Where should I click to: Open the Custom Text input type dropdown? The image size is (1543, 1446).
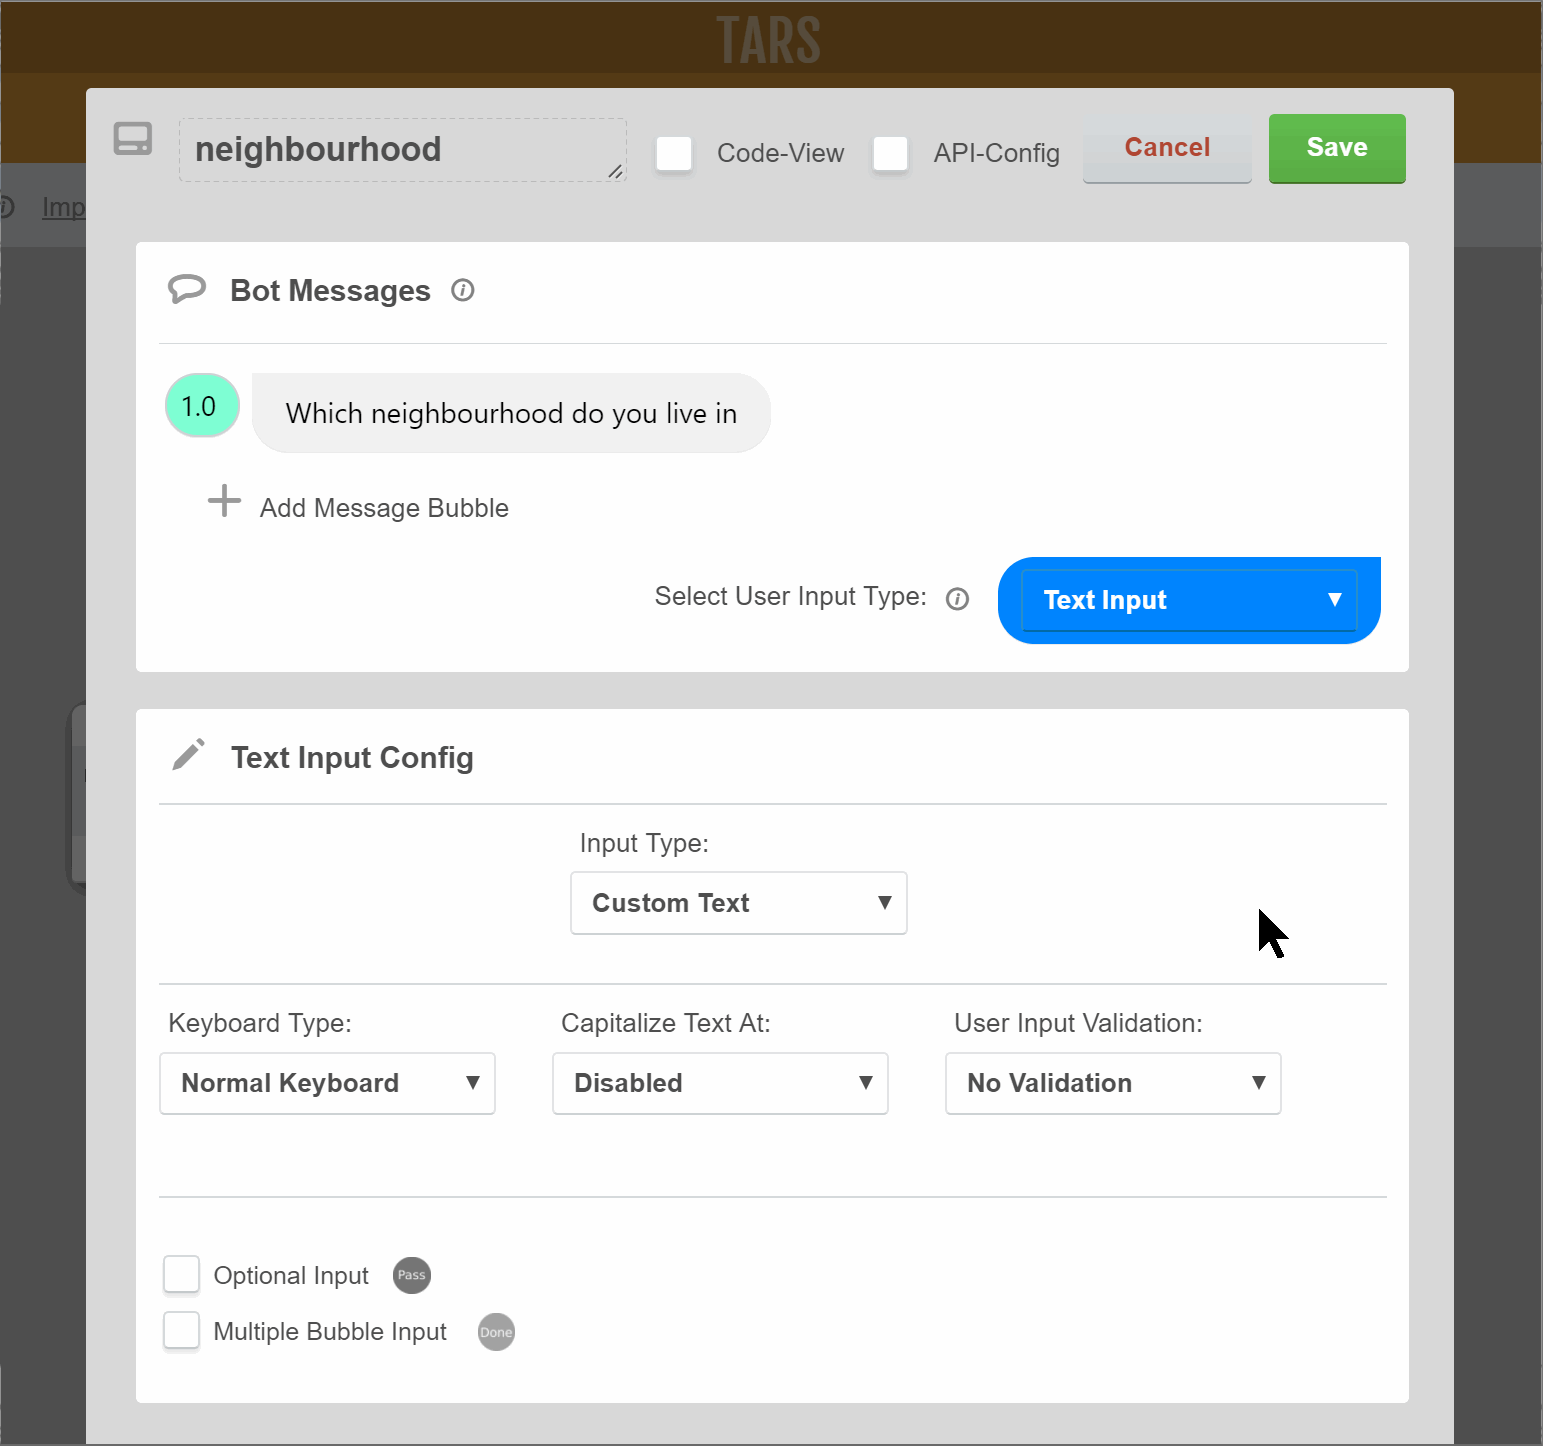tap(739, 903)
